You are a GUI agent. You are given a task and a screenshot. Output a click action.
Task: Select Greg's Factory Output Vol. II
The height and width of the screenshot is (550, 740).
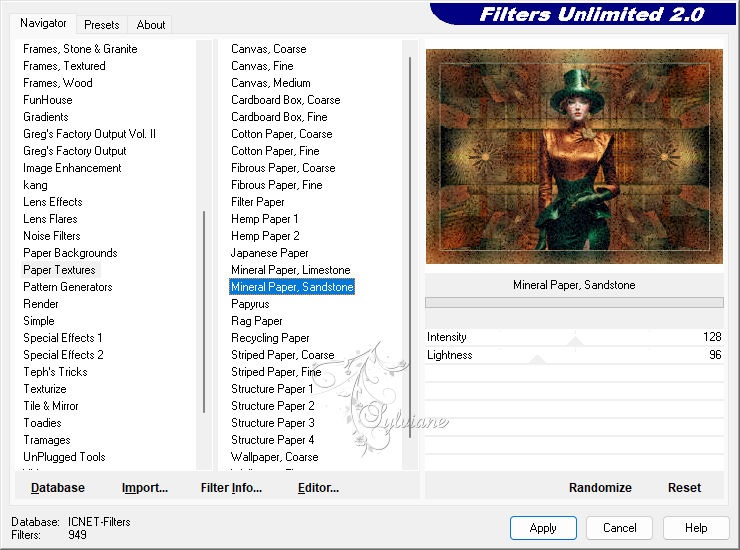[x=89, y=134]
